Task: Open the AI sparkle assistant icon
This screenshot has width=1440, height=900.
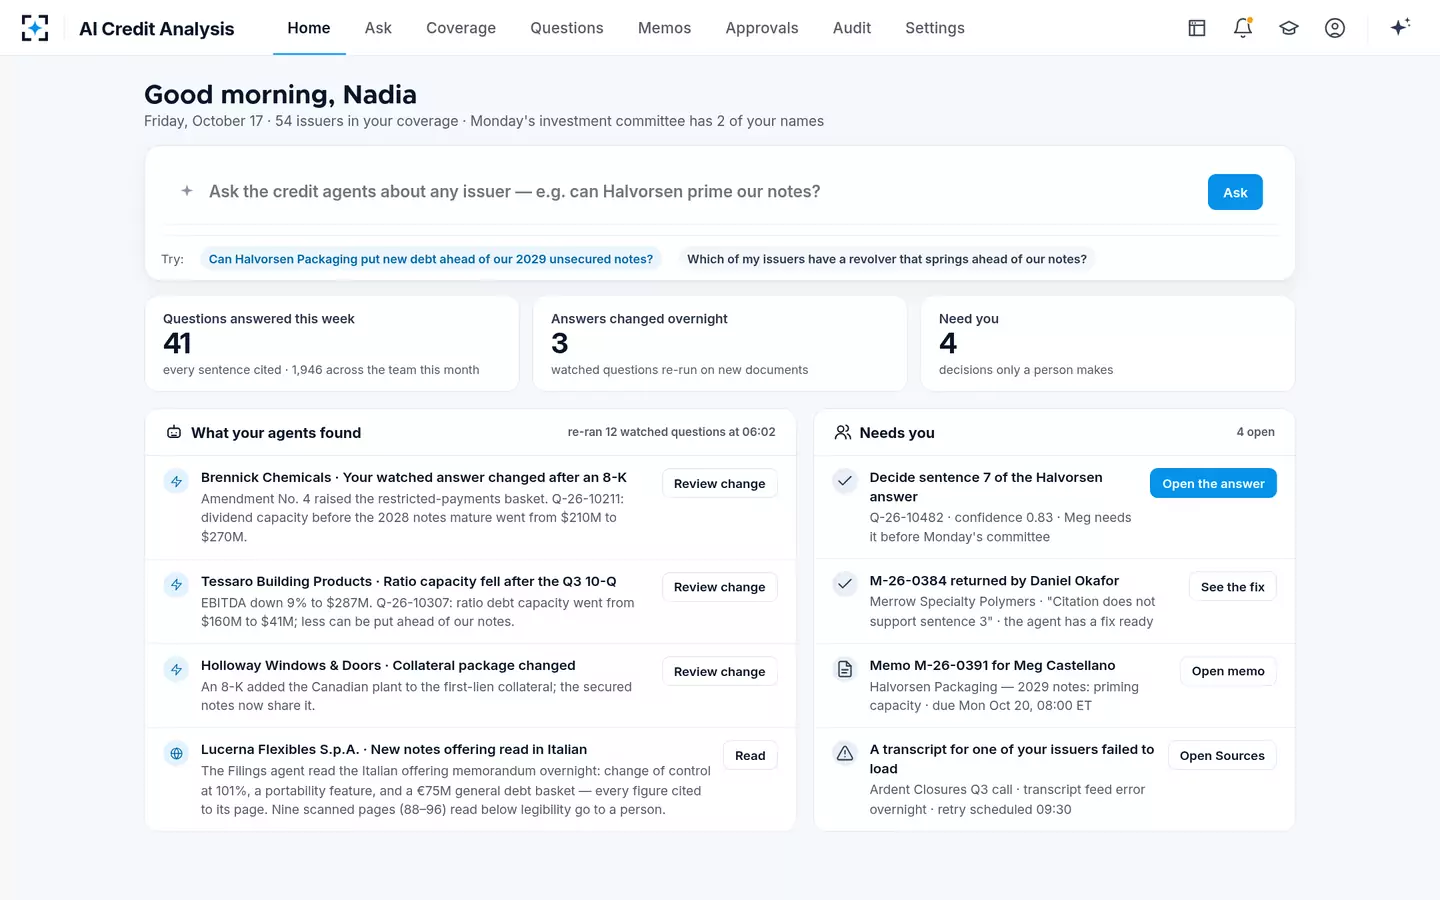Action: point(1400,27)
